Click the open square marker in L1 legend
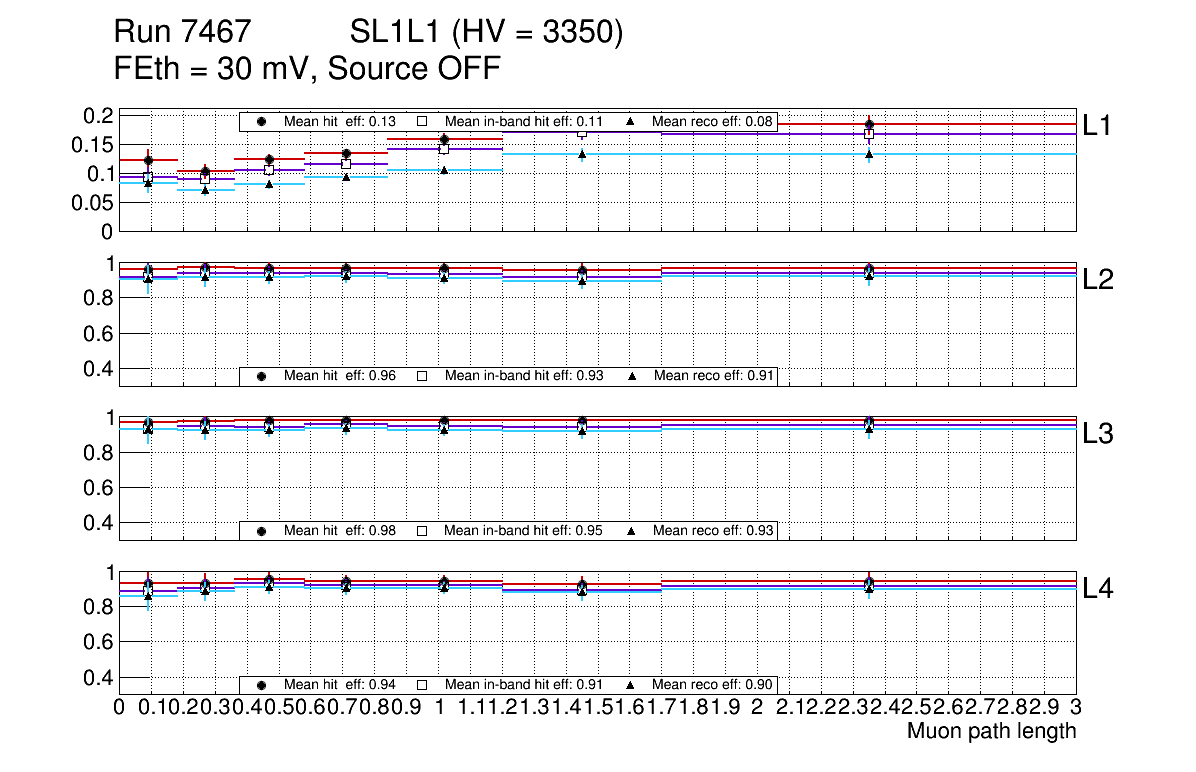 [x=421, y=122]
